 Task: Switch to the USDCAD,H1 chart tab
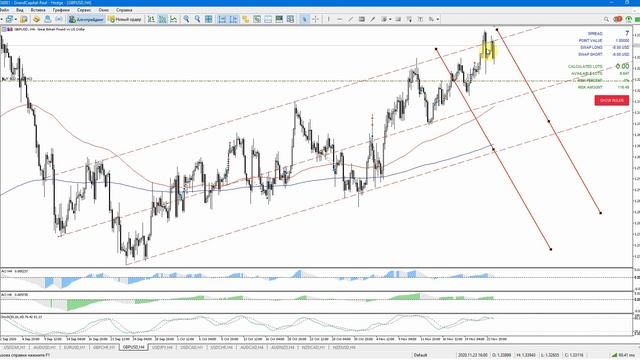coord(191,347)
